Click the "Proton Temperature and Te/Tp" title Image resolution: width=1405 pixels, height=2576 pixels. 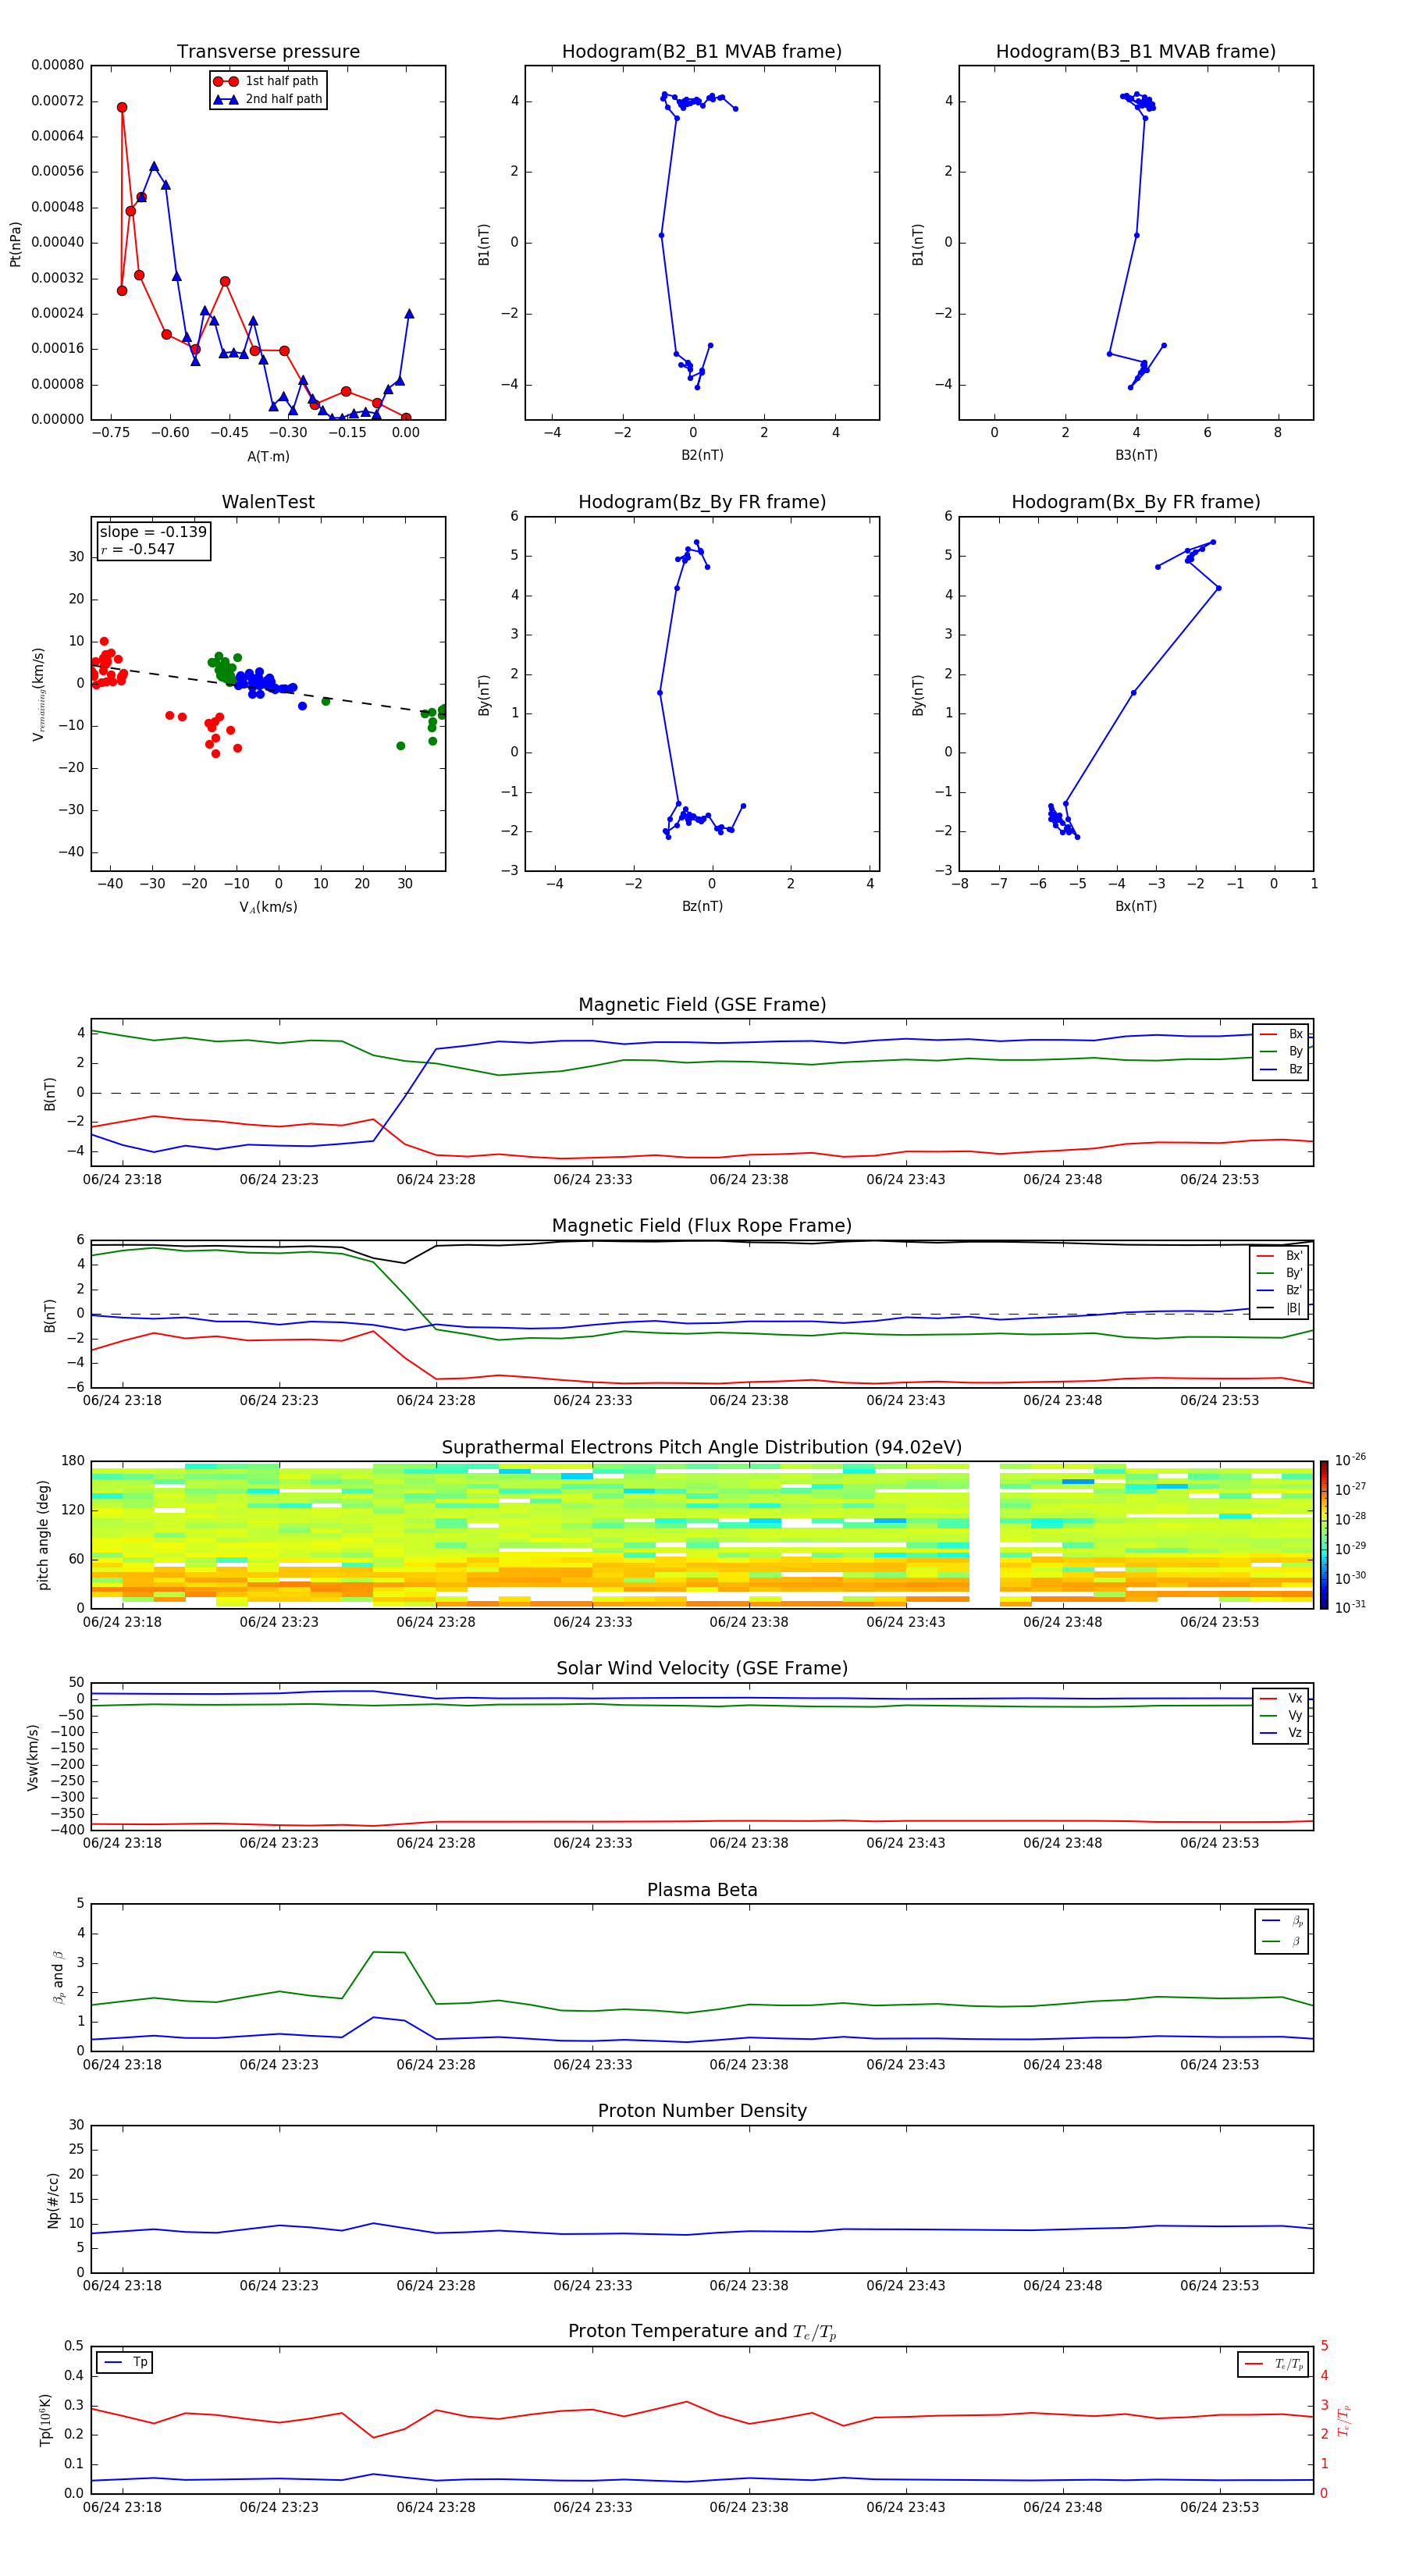pyautogui.click(x=702, y=2332)
